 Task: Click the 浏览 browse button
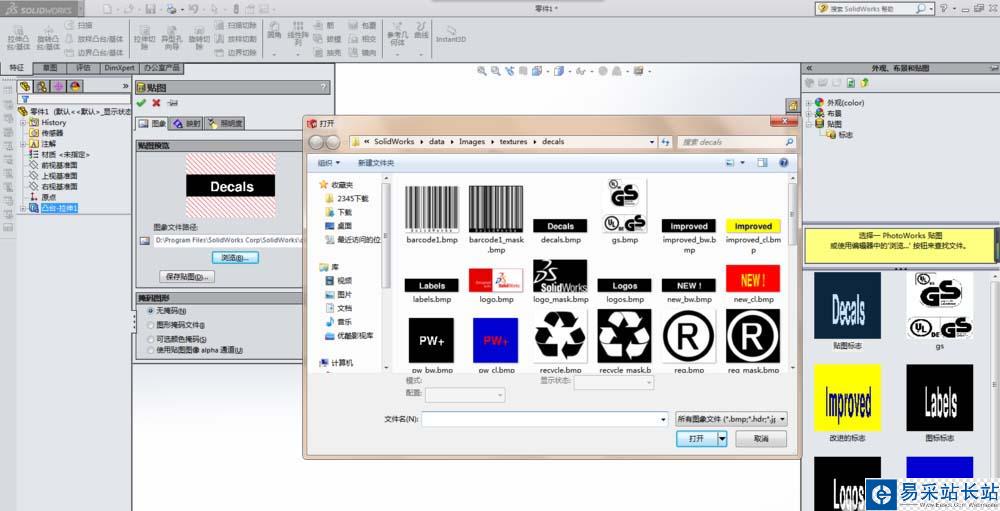click(x=235, y=258)
